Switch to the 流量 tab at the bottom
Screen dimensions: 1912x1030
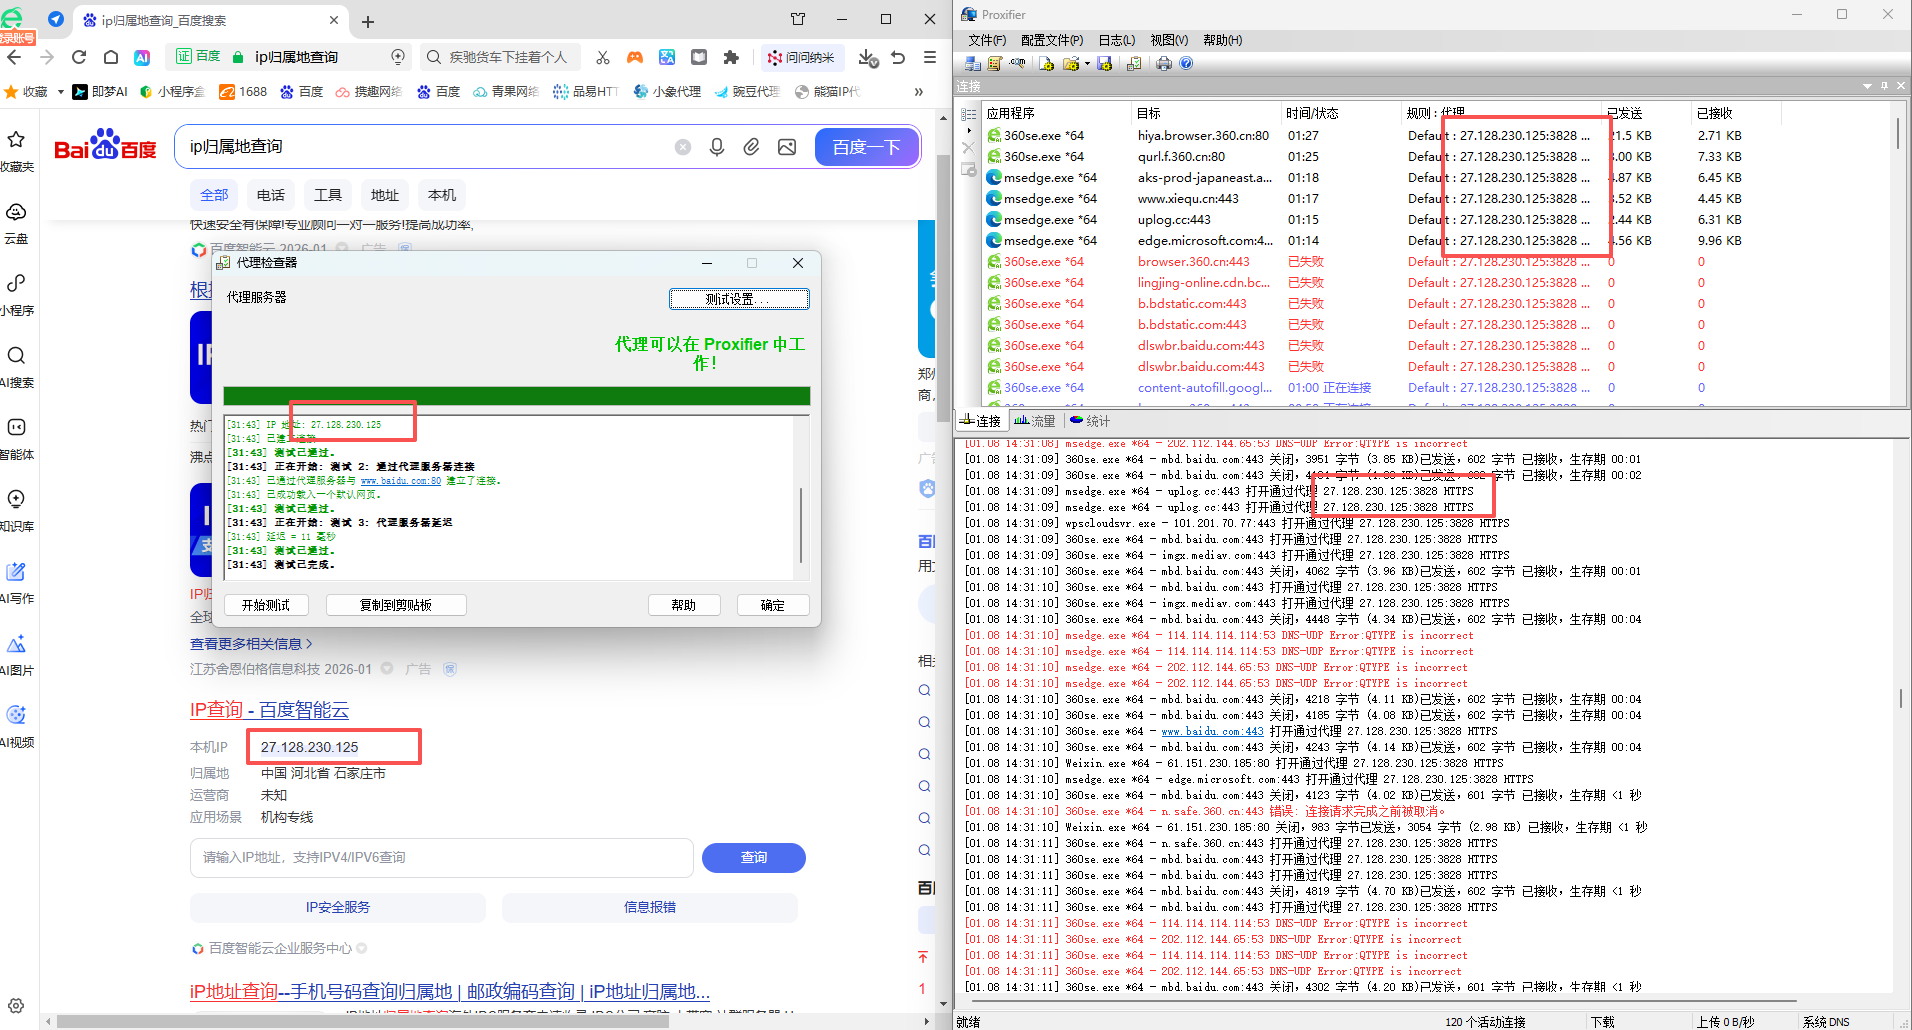[x=1033, y=420]
